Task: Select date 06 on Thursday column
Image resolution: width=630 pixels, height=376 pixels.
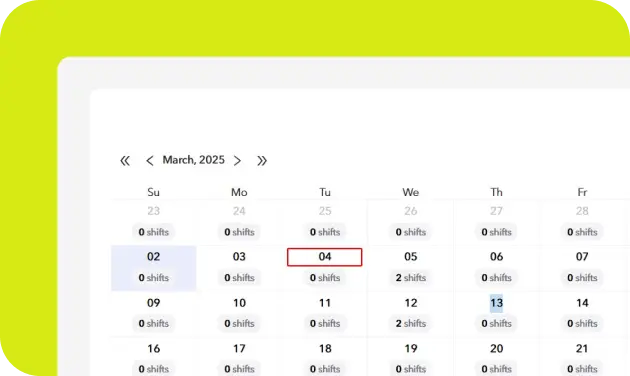Action: (x=496, y=257)
